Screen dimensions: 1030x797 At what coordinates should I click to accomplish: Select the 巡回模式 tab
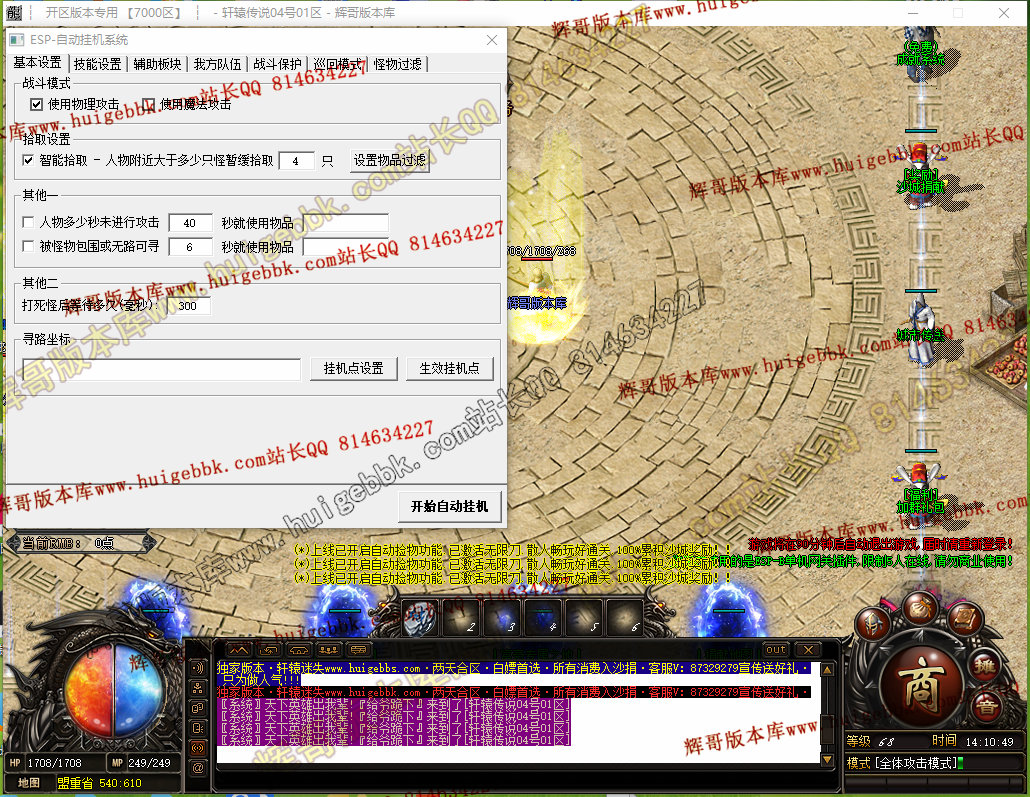point(337,64)
